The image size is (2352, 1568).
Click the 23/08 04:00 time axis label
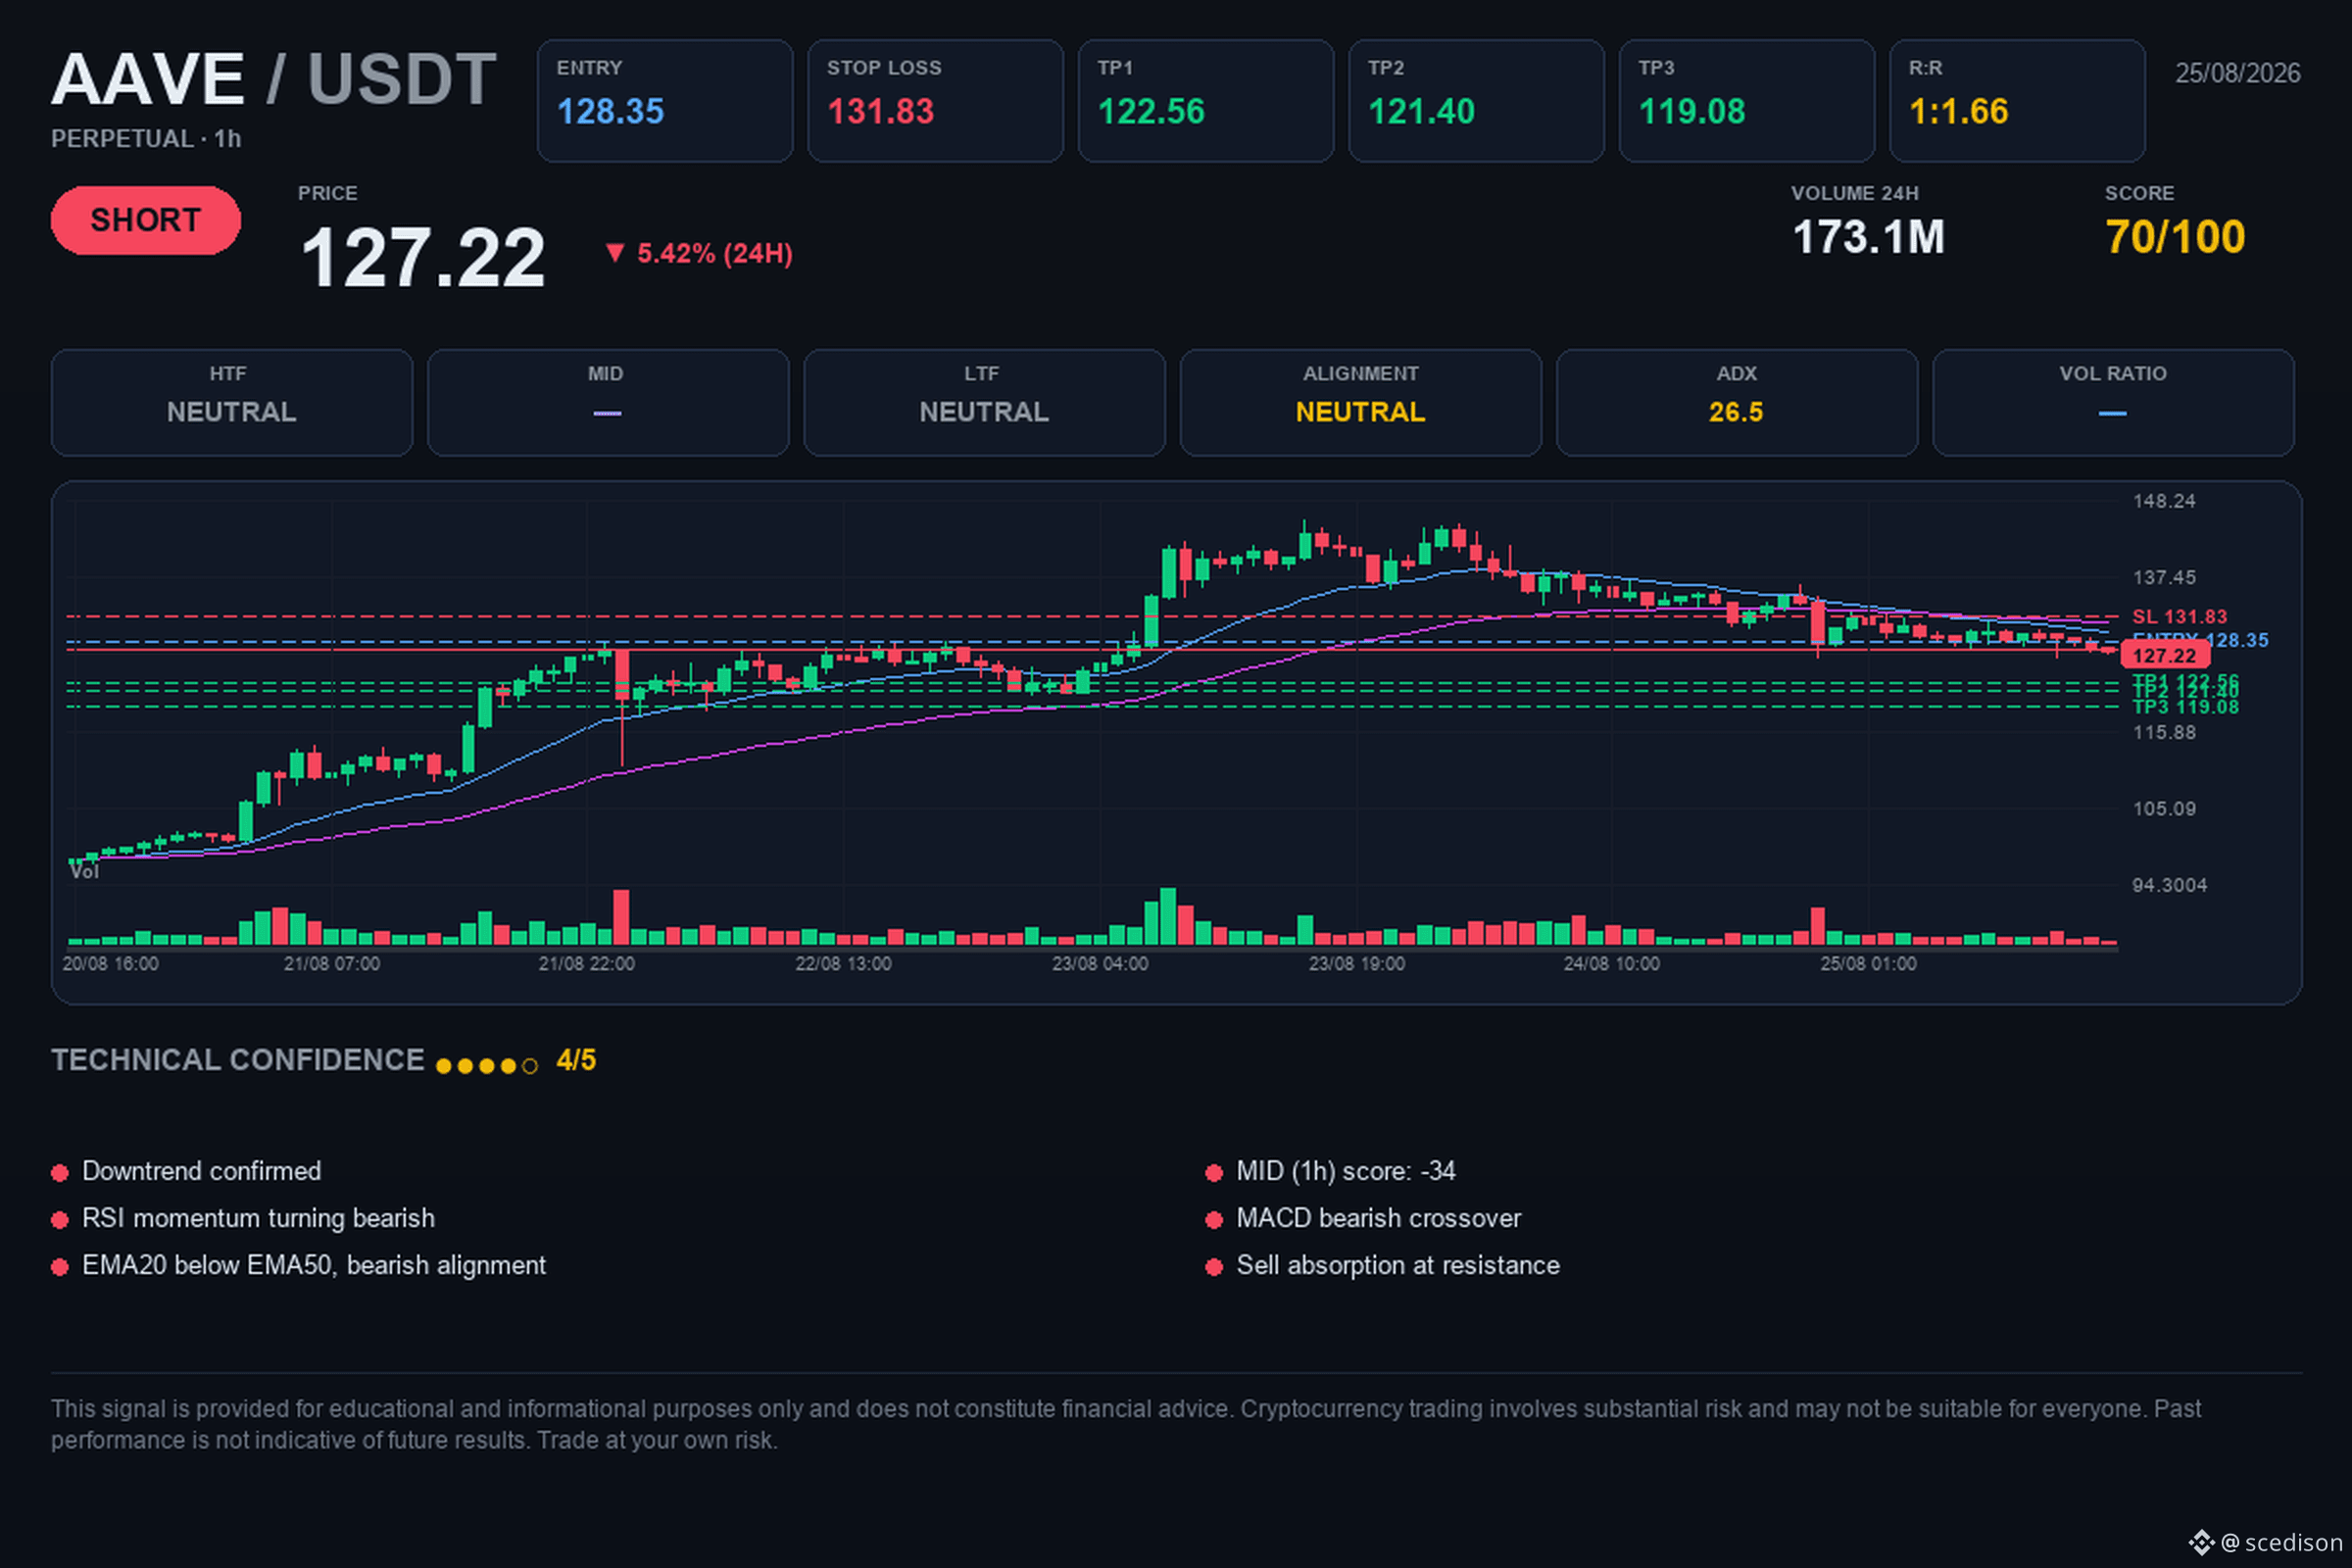point(1100,964)
